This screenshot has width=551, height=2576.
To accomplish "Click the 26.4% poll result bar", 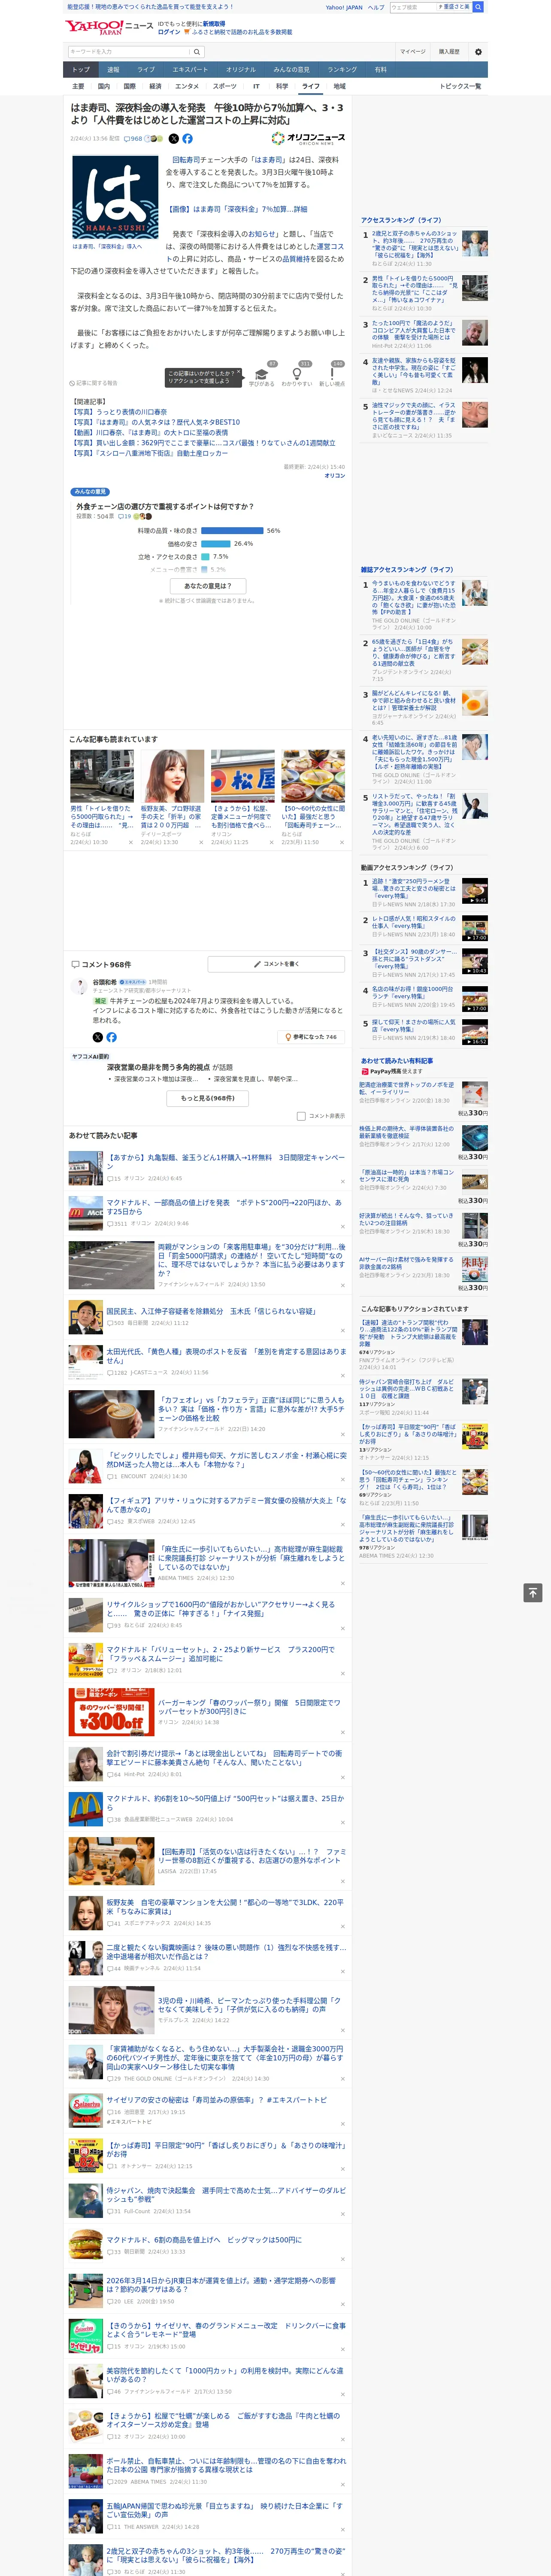I will (216, 543).
